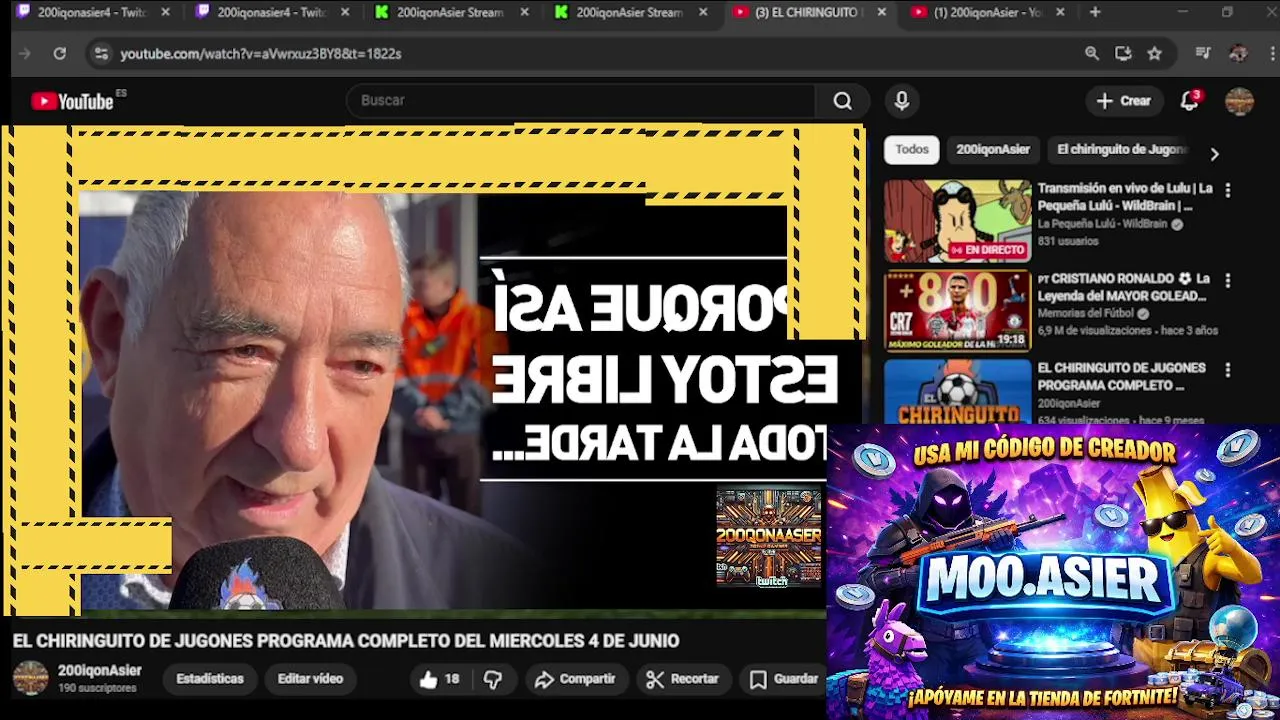Save the video with Guardar
This screenshot has width=1280, height=720.
pos(785,679)
